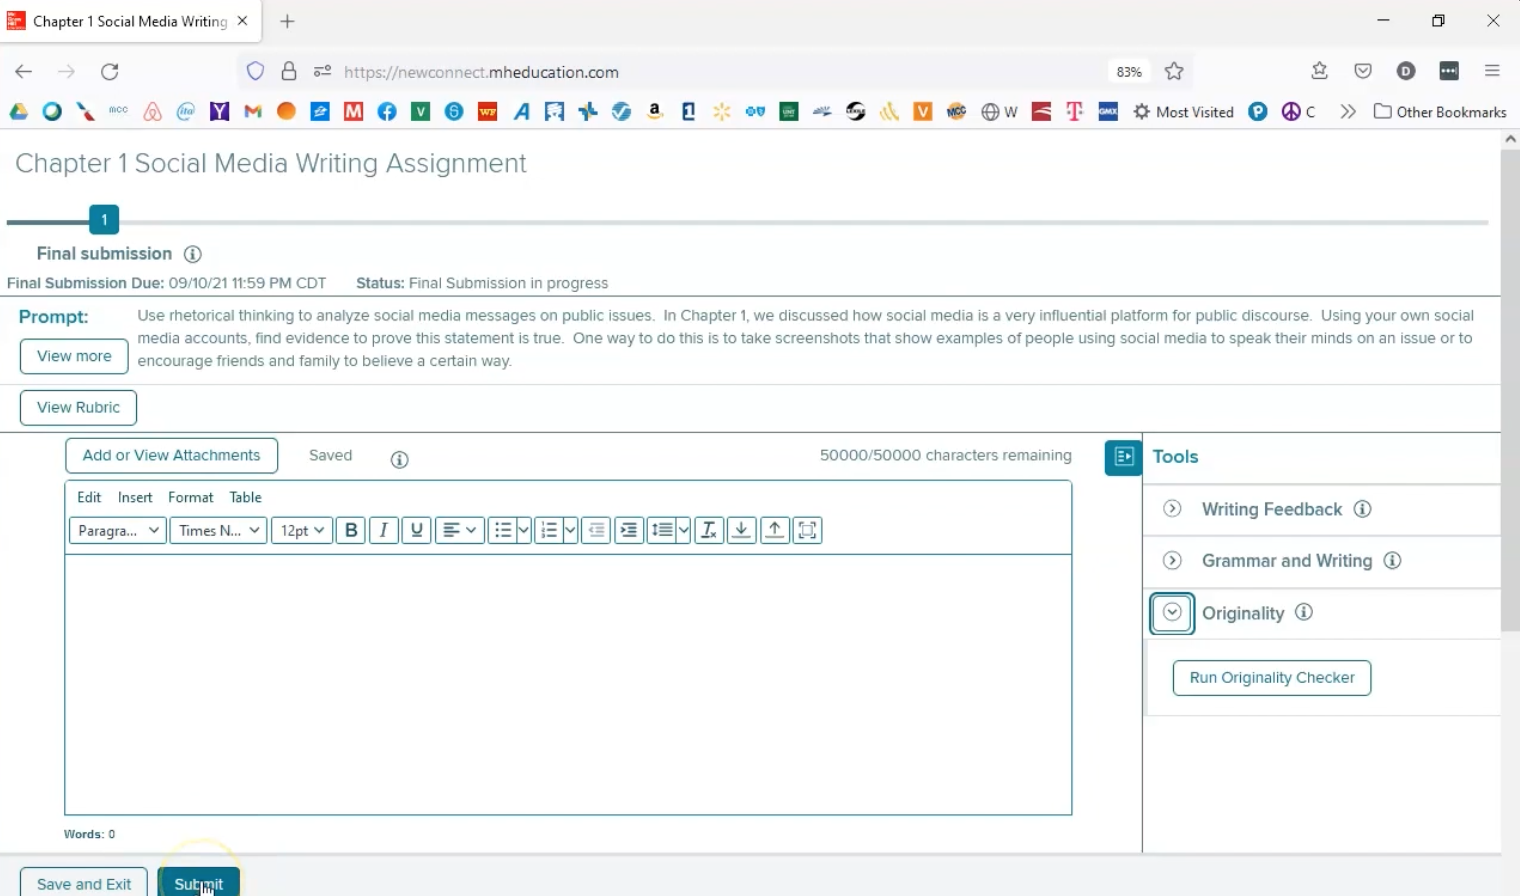The height and width of the screenshot is (896, 1520).
Task: Toggle italic text formatting
Action: (384, 530)
